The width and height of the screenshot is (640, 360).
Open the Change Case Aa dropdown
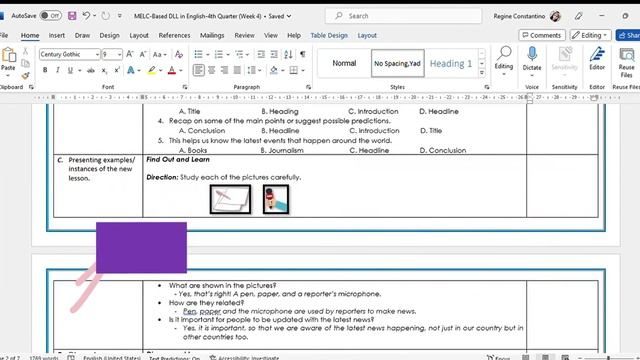click(159, 54)
